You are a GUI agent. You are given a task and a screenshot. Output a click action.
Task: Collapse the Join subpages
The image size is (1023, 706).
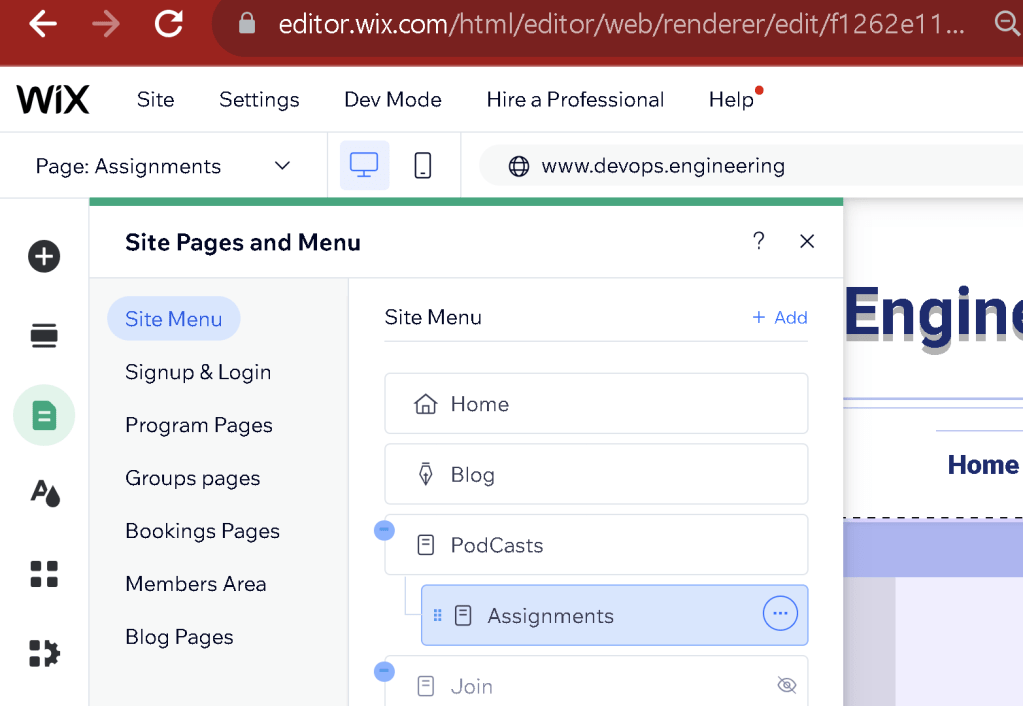(x=384, y=671)
